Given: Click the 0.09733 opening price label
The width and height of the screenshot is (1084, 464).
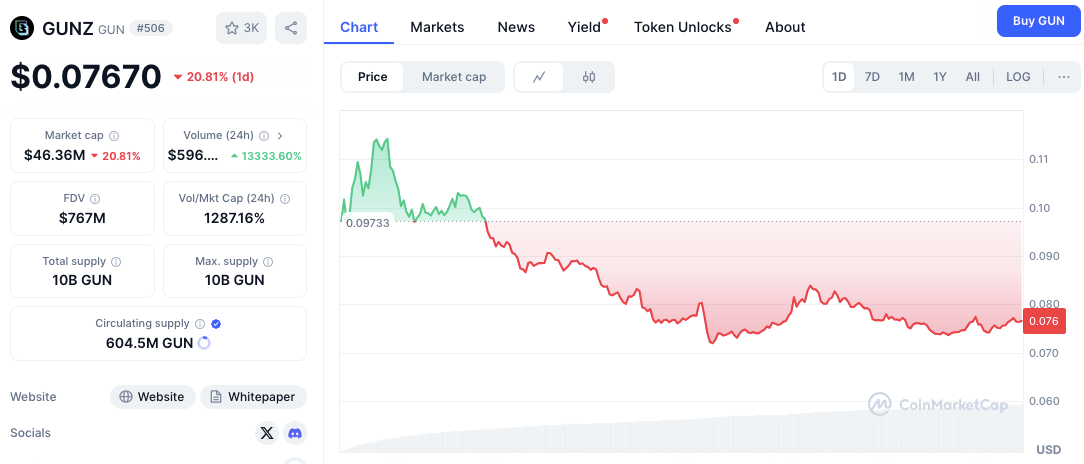Looking at the screenshot, I should click(x=368, y=223).
